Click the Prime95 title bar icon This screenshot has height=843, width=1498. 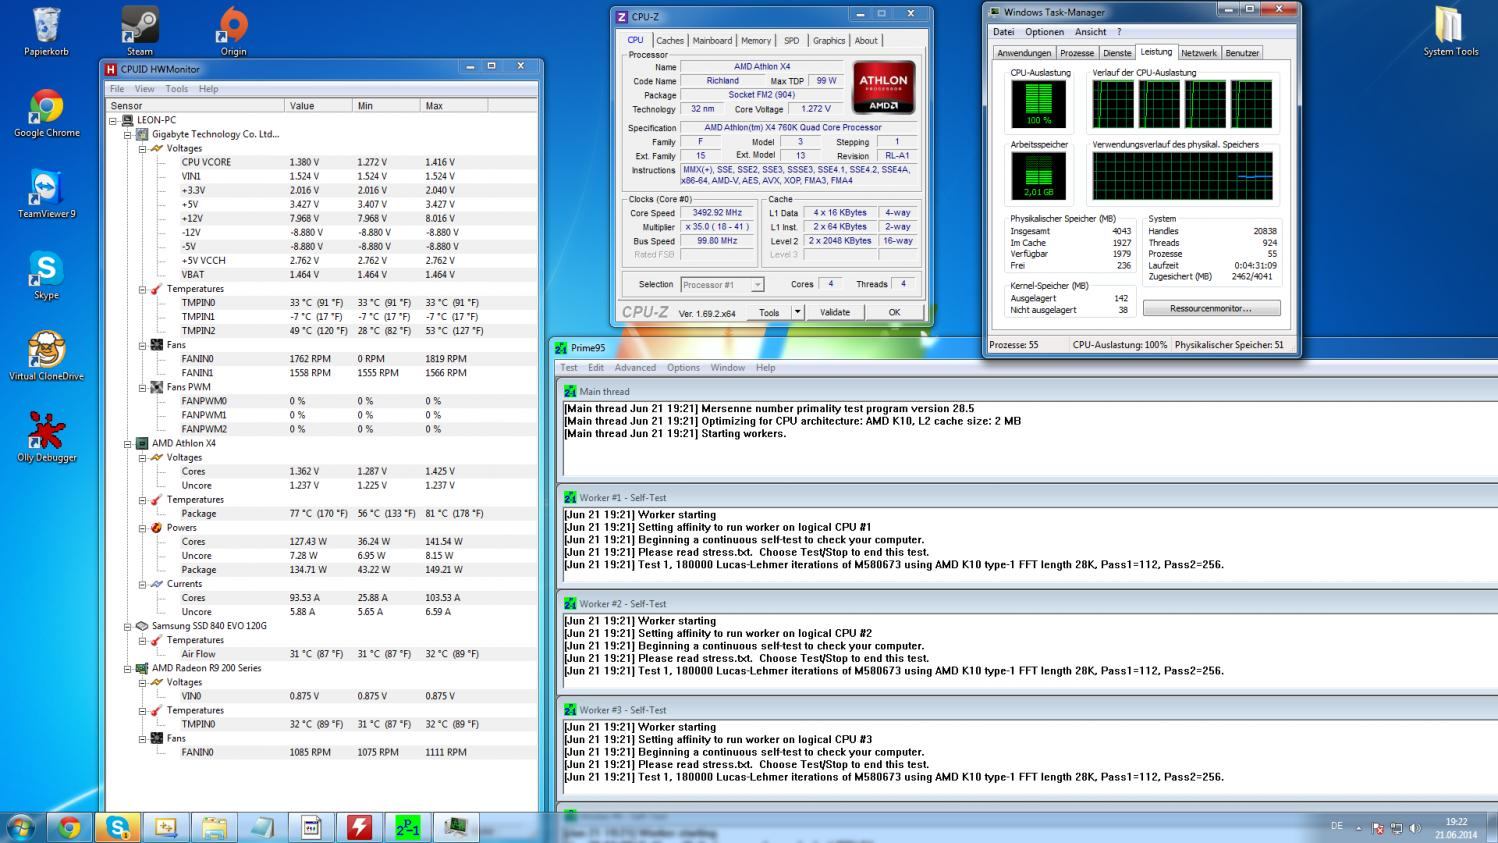[561, 348]
